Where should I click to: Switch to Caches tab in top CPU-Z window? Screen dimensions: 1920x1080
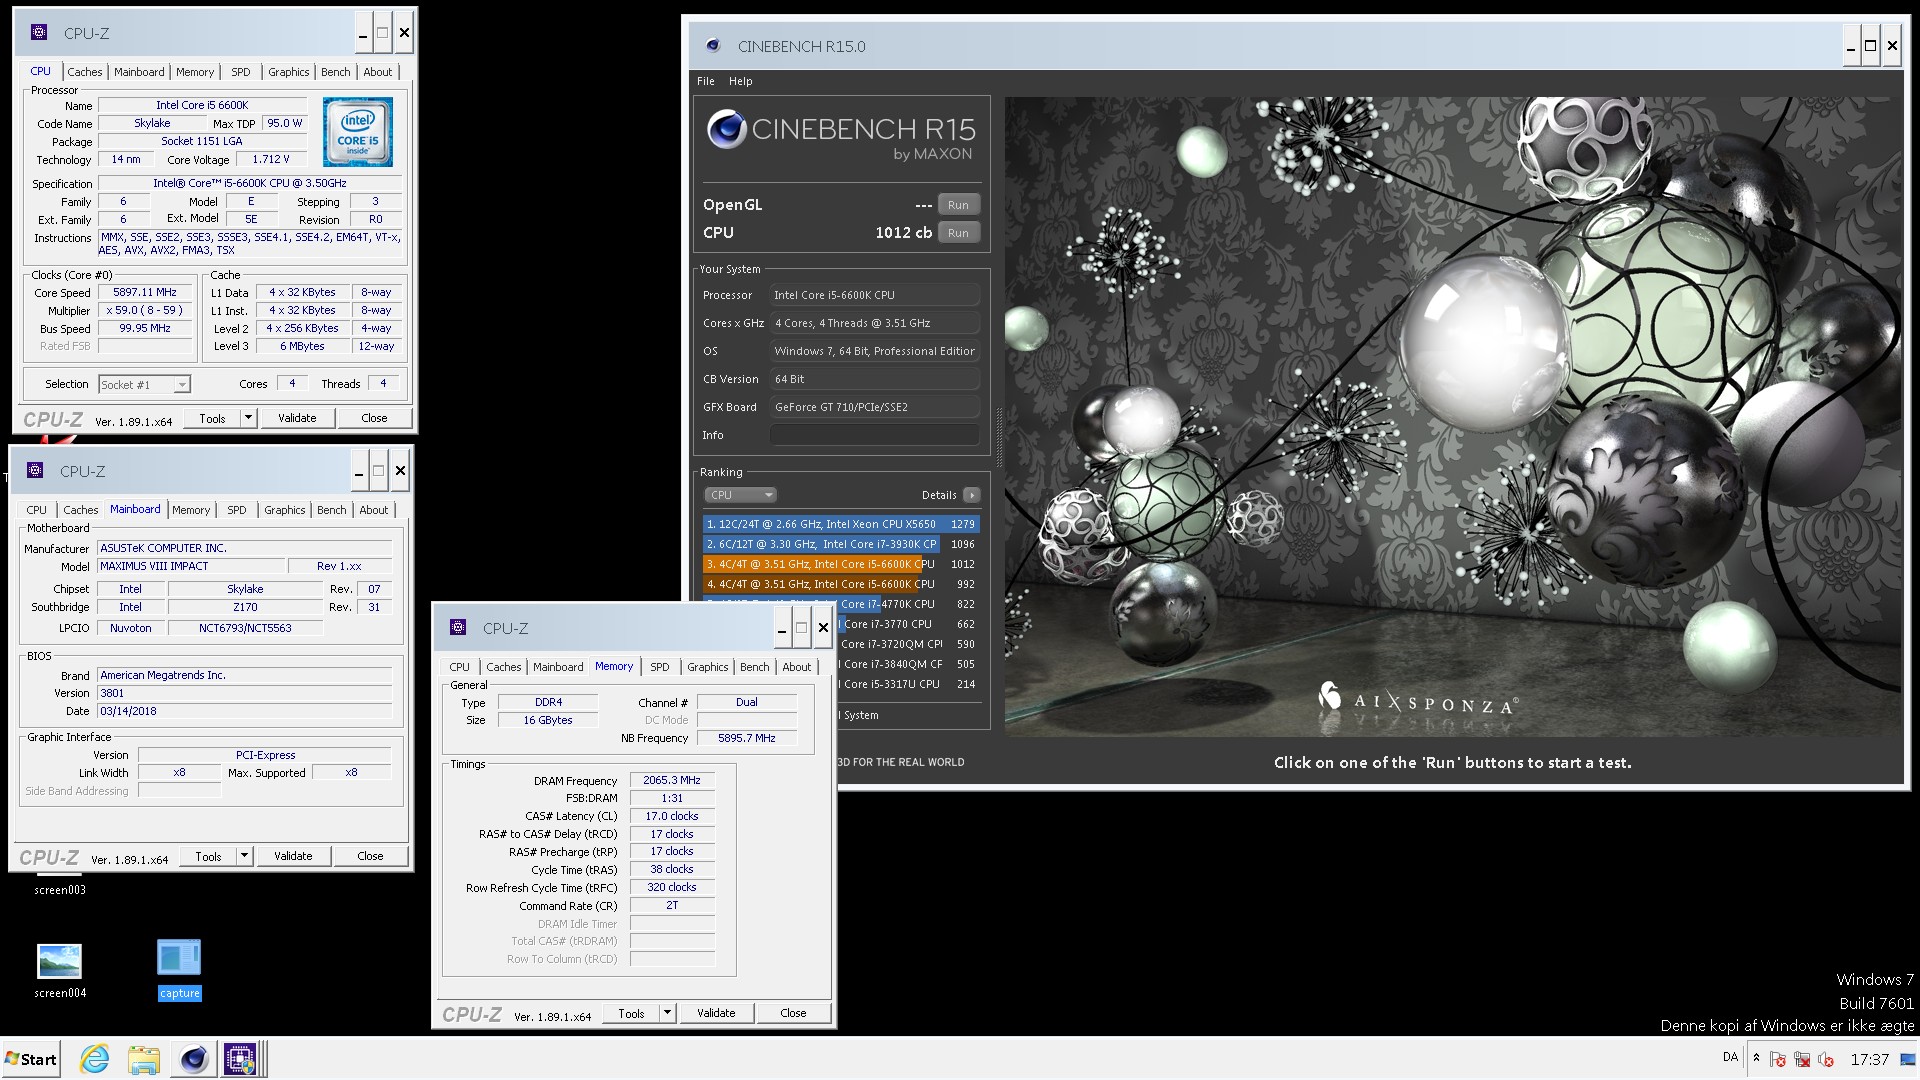85,72
